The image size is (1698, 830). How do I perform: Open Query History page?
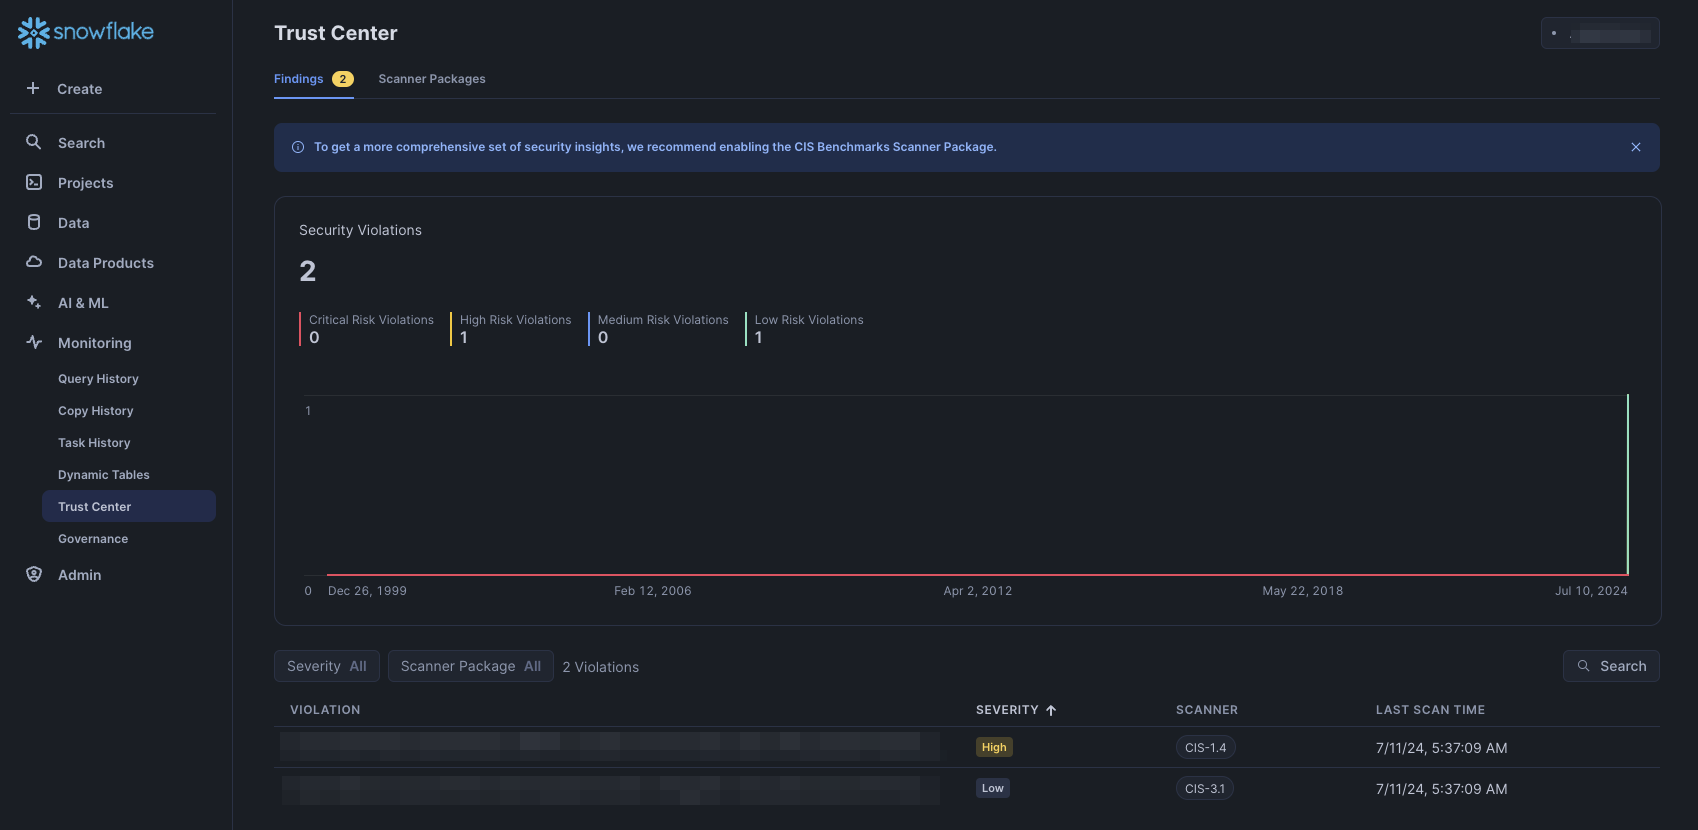click(x=98, y=379)
